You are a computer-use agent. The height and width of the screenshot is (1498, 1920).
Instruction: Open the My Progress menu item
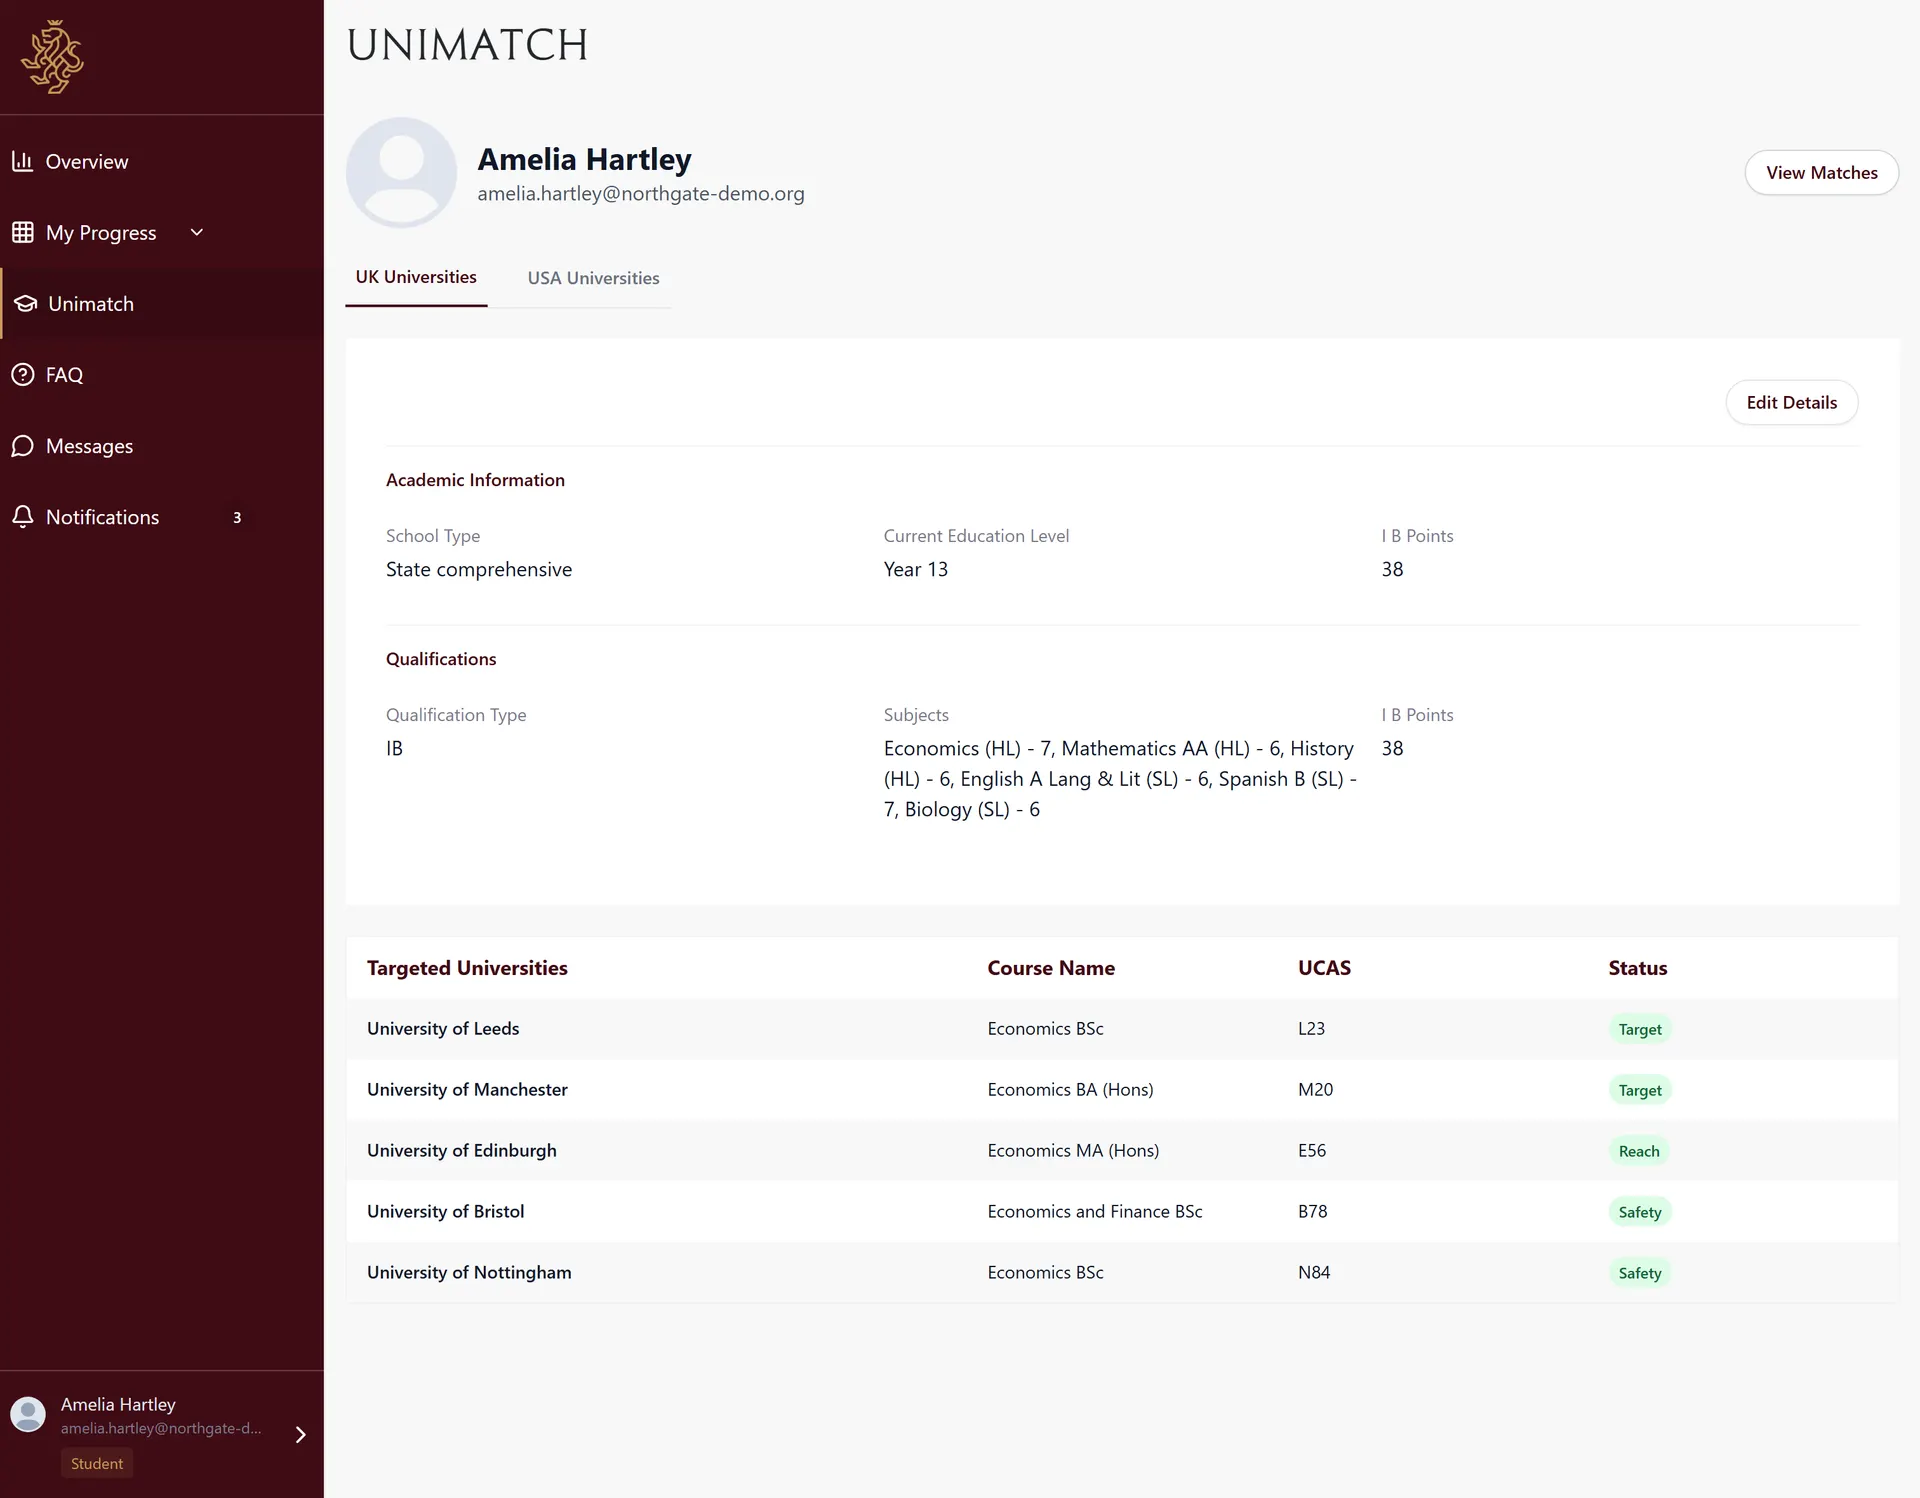pos(162,232)
